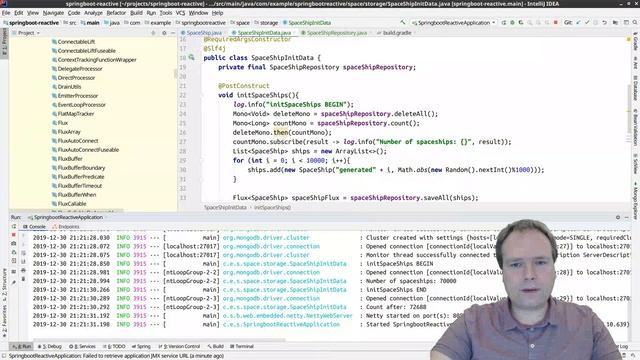Select the Console tab in Run panel
Screen dimensions: 640x360
tap(35, 227)
